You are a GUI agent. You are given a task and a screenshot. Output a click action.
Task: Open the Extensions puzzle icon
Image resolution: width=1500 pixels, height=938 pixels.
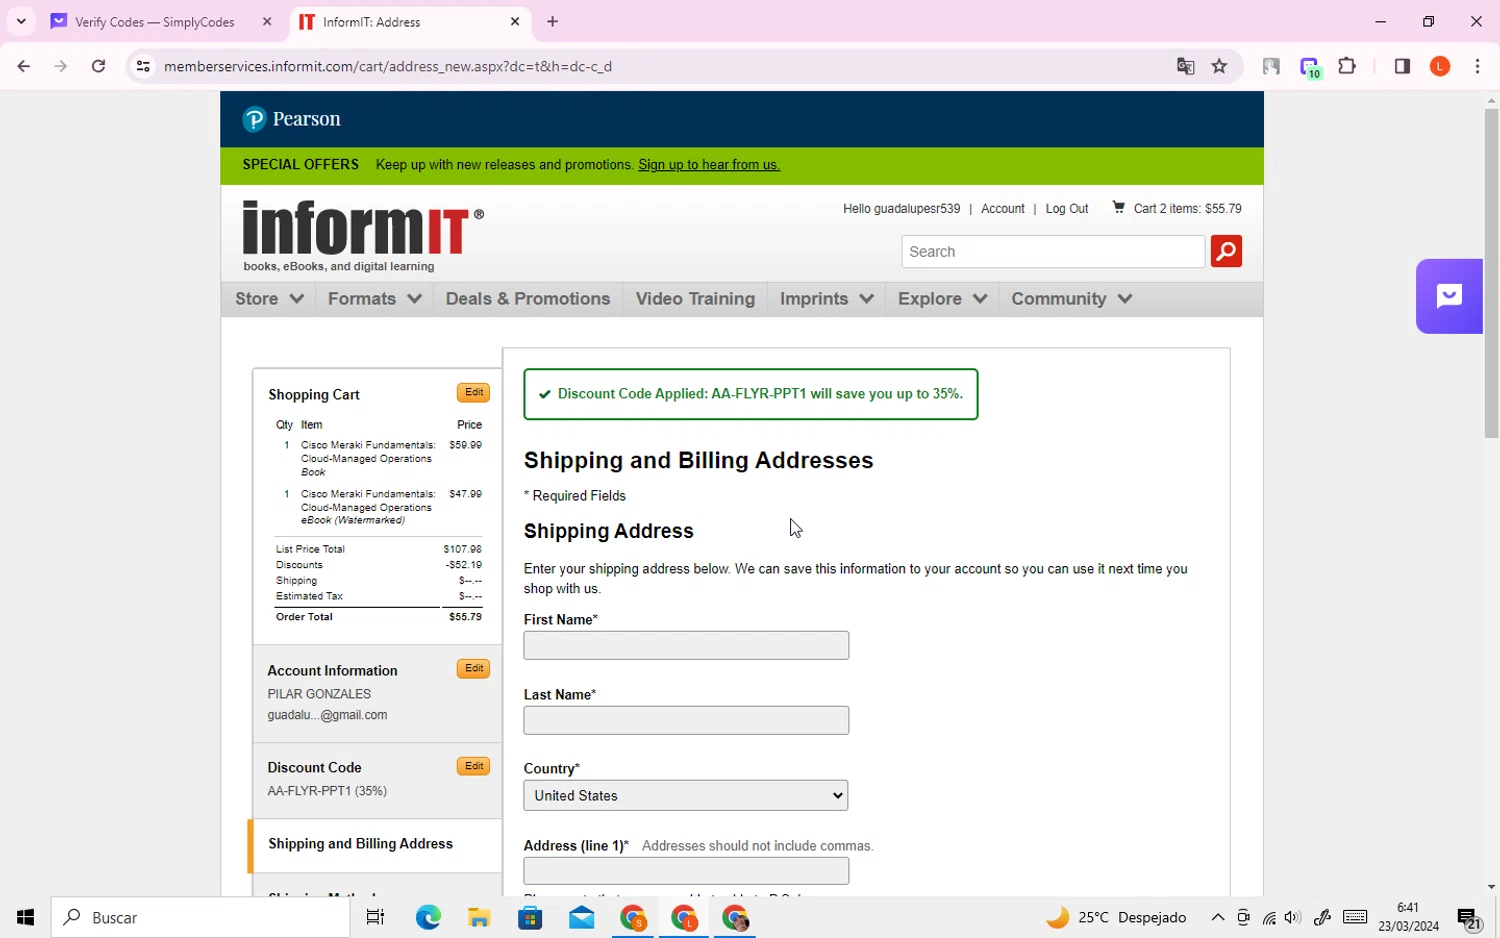pyautogui.click(x=1347, y=66)
